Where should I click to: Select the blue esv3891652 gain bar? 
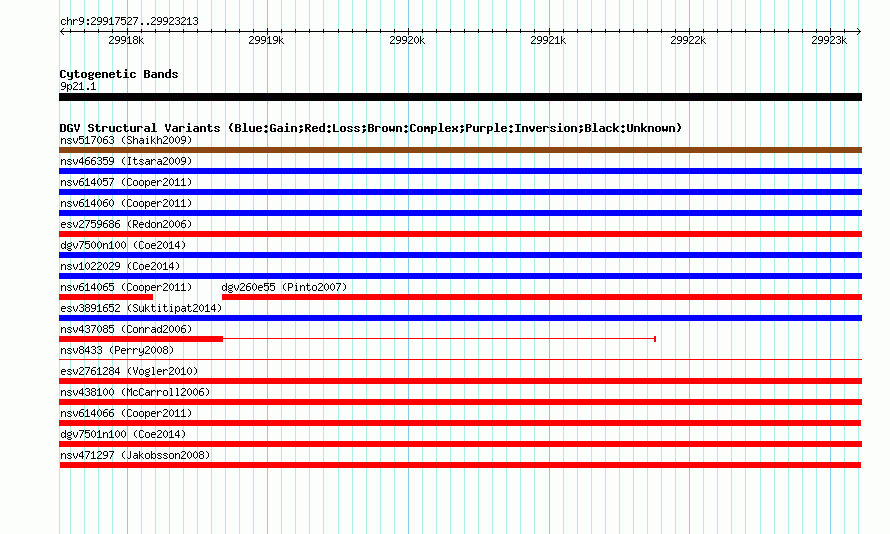[460, 318]
